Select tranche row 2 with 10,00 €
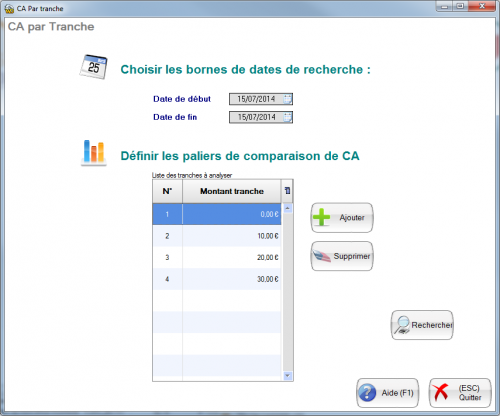 pyautogui.click(x=217, y=236)
